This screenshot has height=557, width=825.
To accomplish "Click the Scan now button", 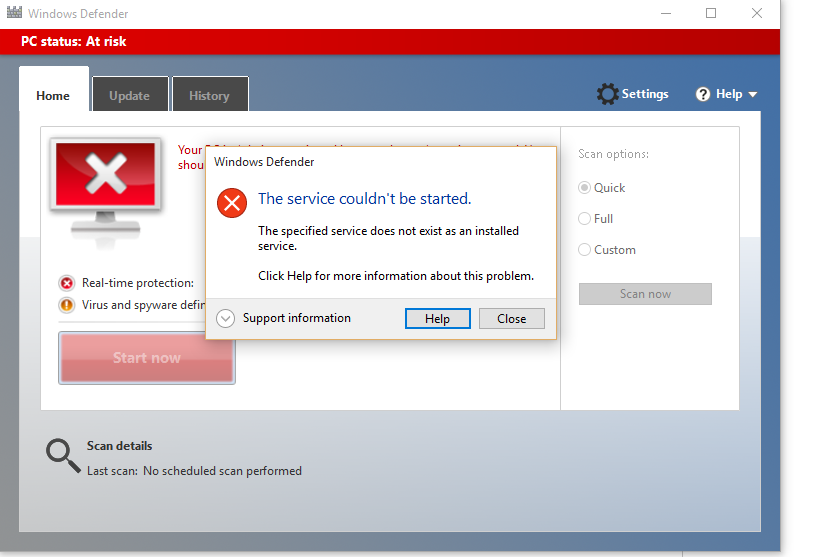I will [645, 294].
